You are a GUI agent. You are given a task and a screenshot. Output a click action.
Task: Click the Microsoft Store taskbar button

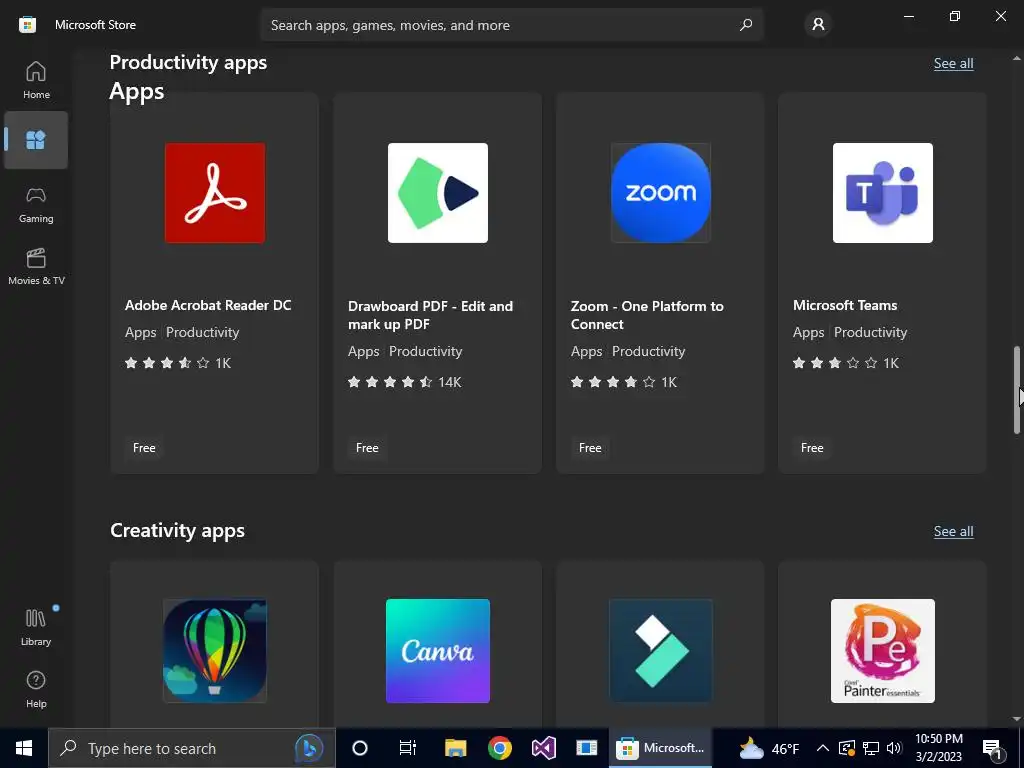click(x=660, y=748)
